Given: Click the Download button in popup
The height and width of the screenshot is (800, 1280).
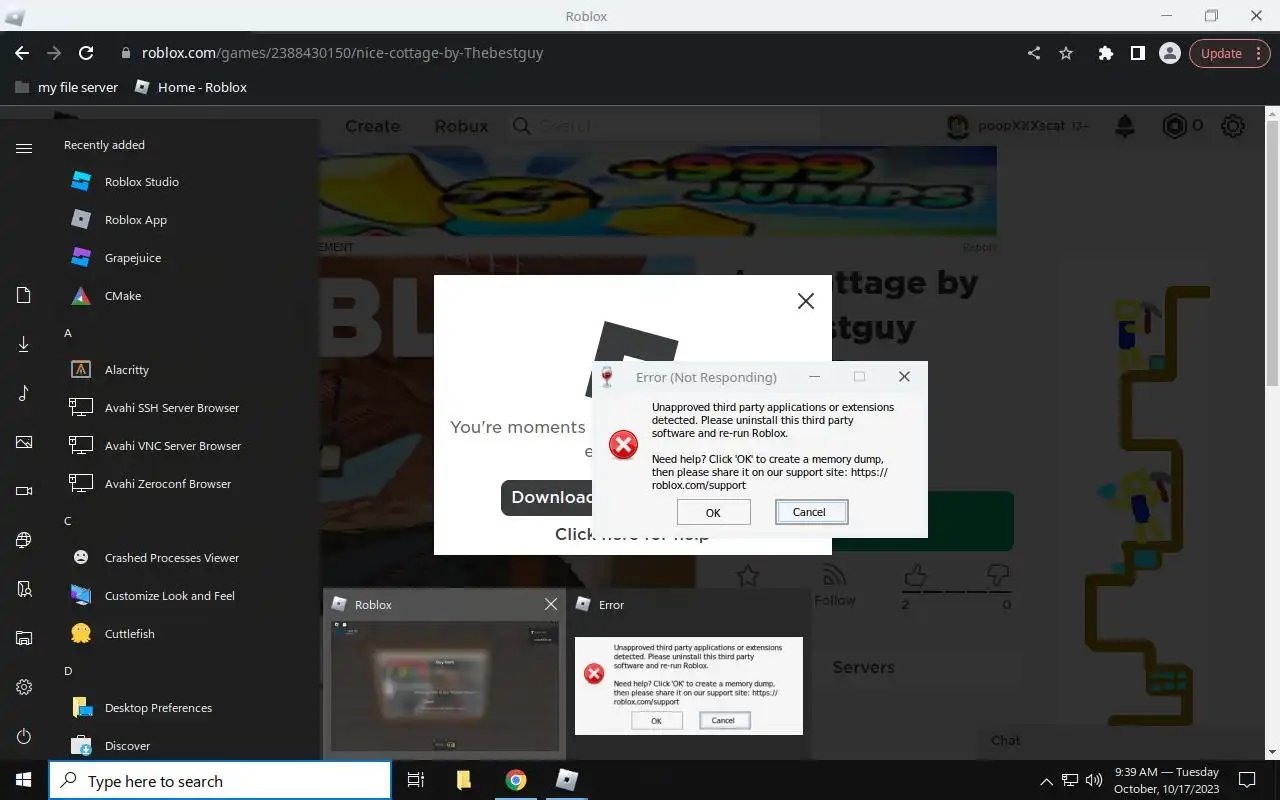Looking at the screenshot, I should coord(548,497).
